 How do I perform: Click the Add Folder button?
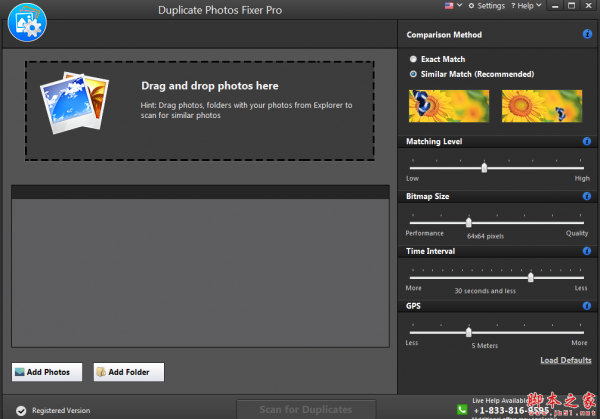click(129, 372)
